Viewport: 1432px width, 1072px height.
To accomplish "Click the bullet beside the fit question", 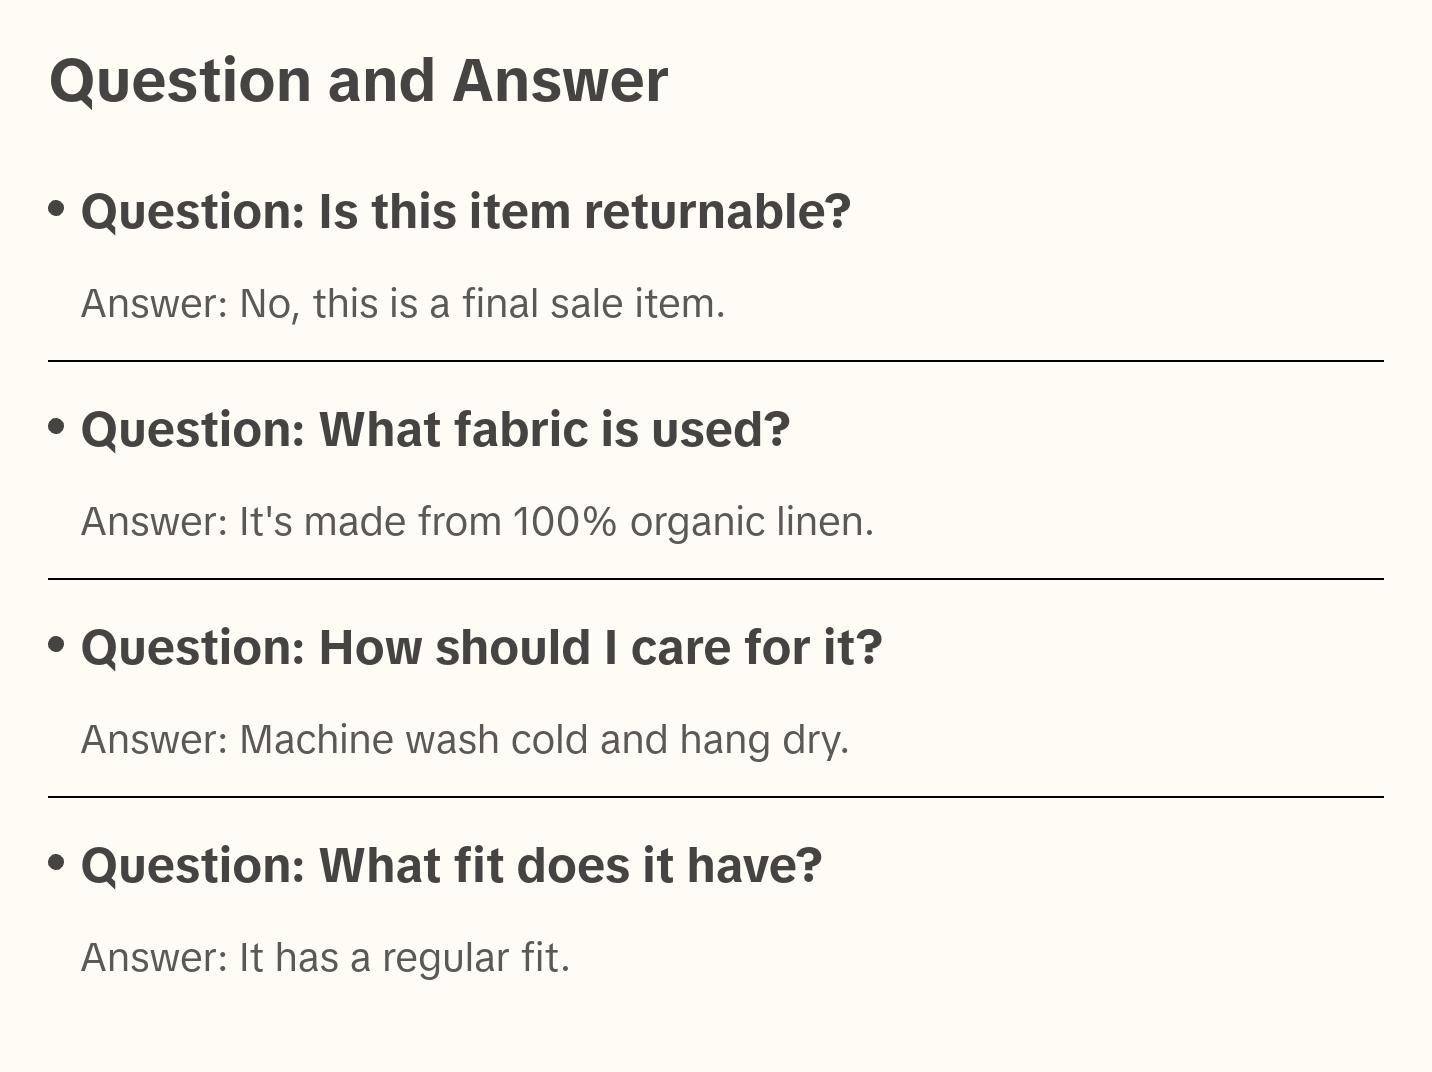I will (x=57, y=862).
